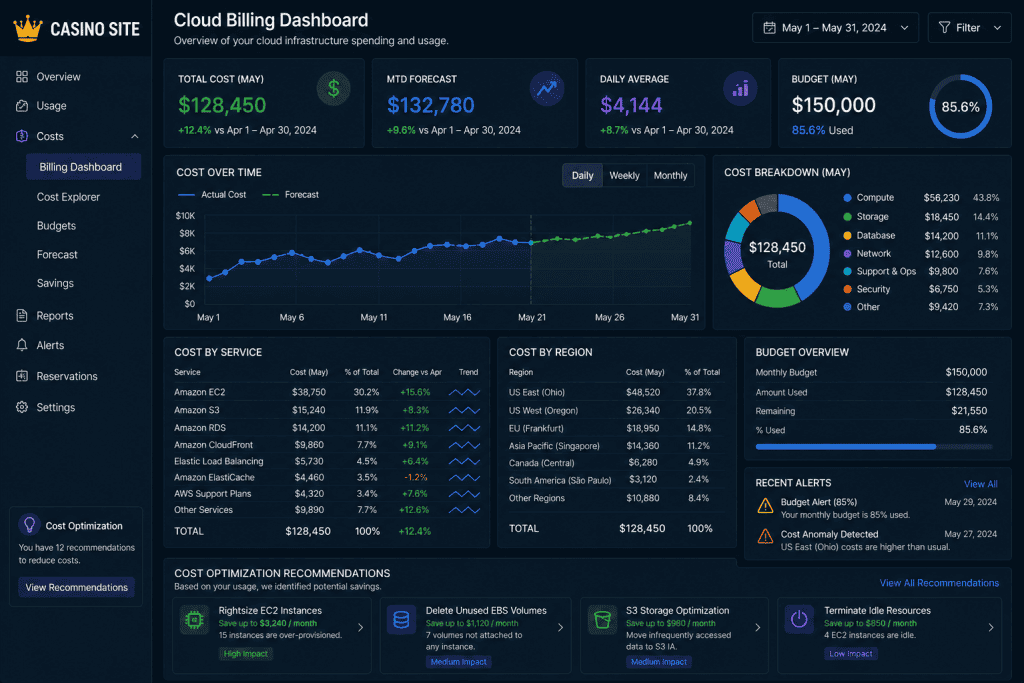Click the Reservations sidebar icon
Screen dimensions: 1024x683
click(x=22, y=376)
